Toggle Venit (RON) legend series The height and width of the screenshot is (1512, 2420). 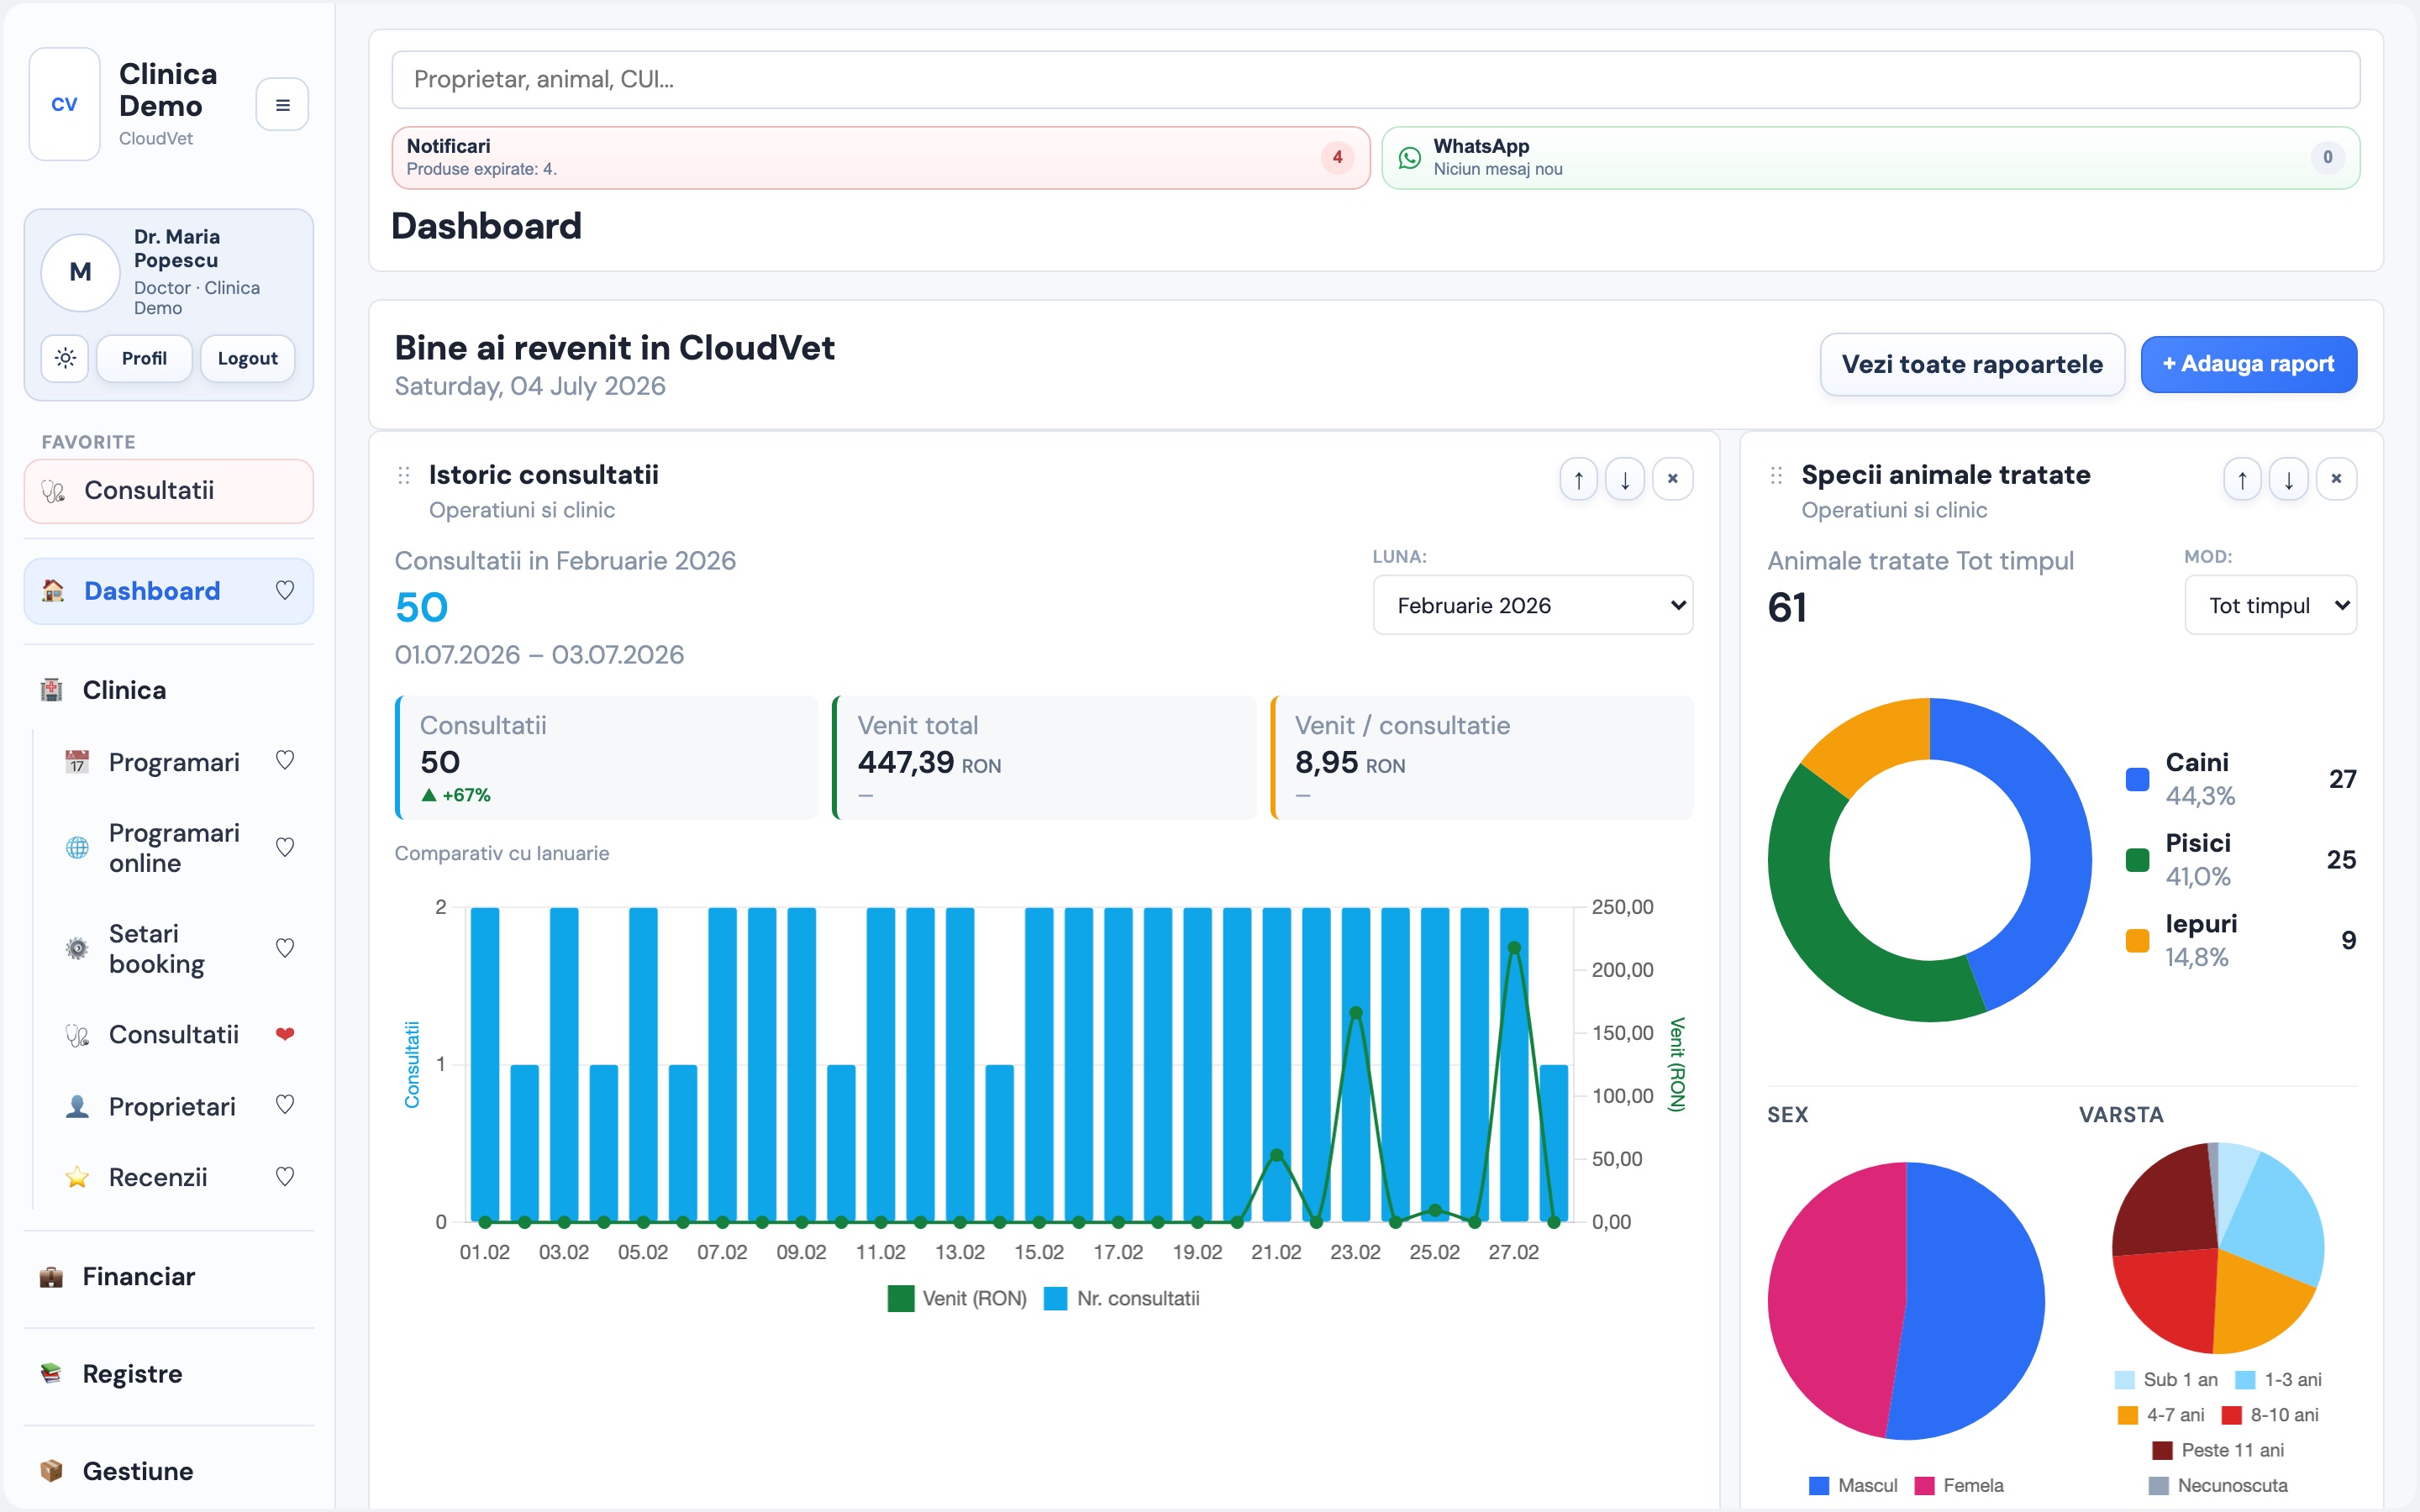[x=957, y=1298]
